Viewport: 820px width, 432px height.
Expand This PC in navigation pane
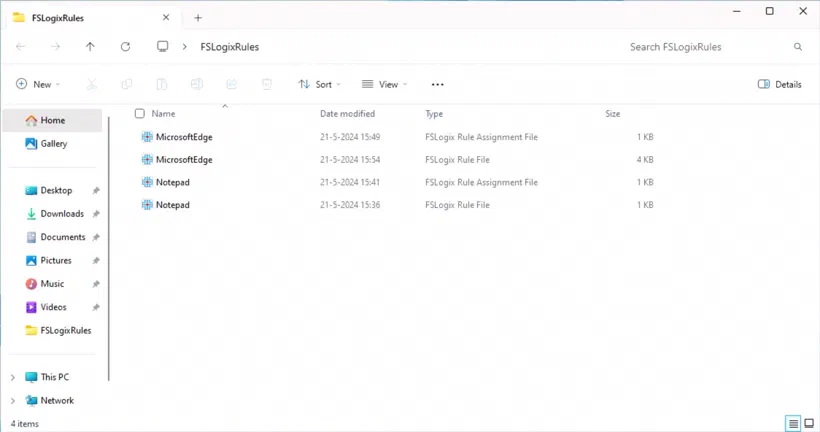[13, 377]
